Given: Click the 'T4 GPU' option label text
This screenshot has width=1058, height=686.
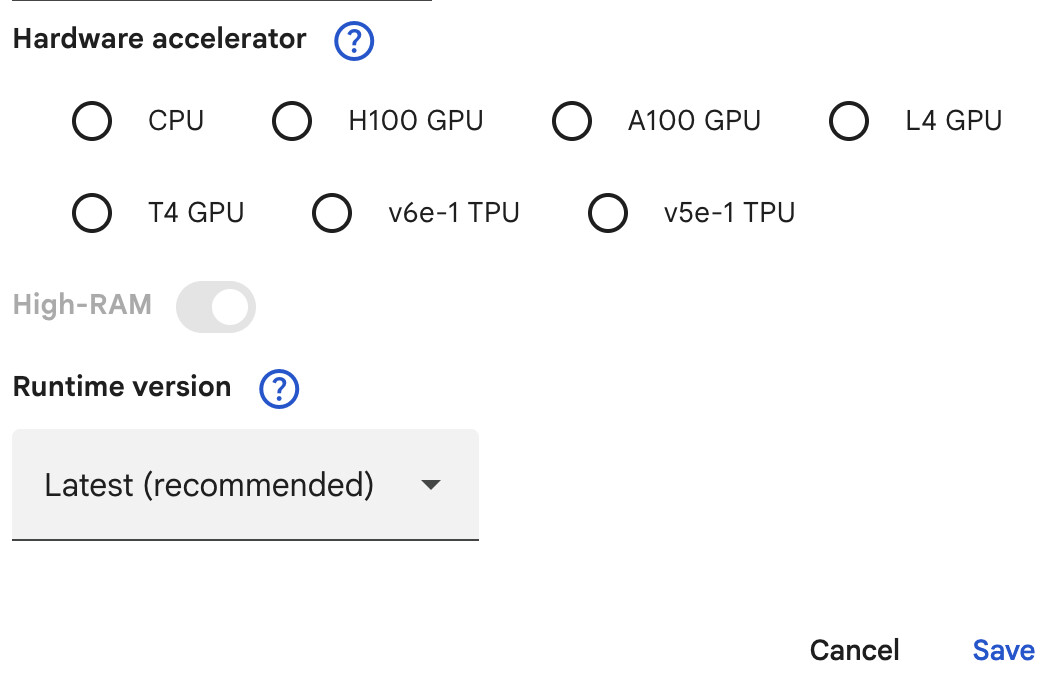Looking at the screenshot, I should click(x=196, y=213).
